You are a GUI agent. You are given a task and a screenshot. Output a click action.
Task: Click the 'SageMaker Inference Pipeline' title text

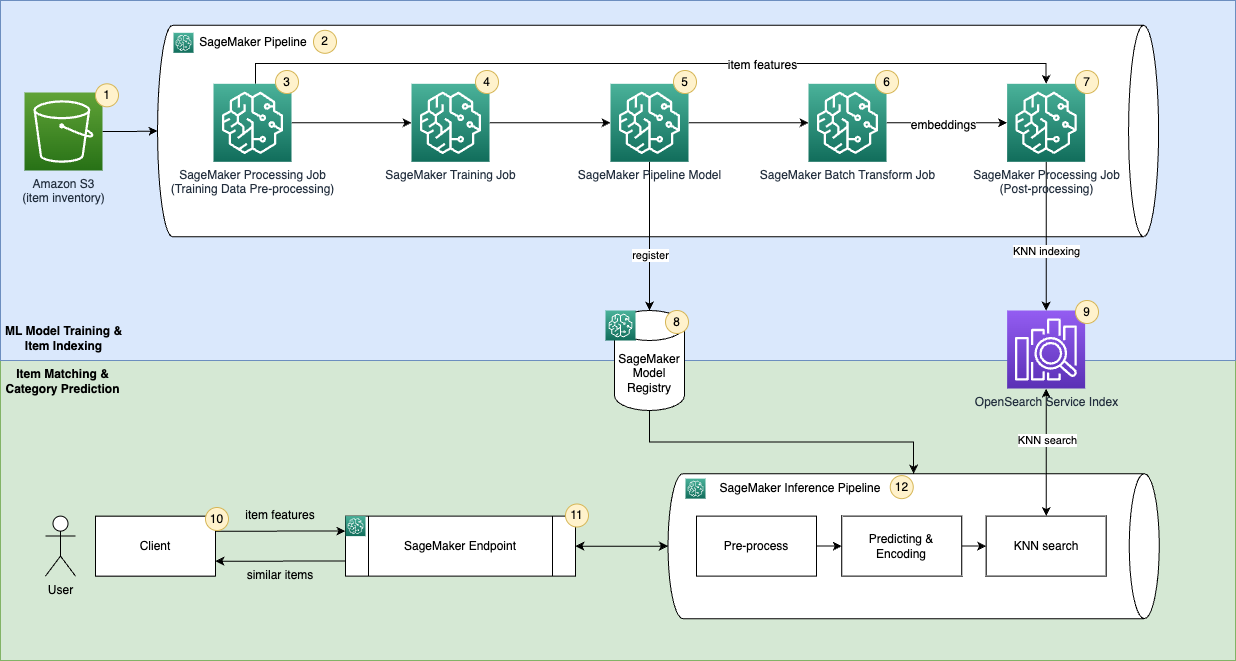click(x=799, y=488)
